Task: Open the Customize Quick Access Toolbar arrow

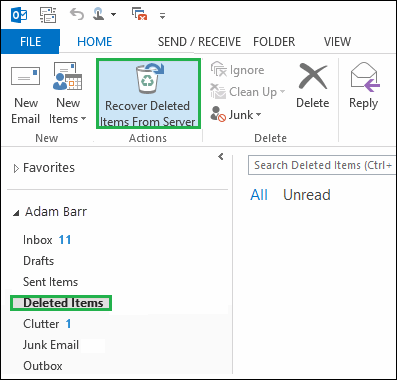Action: tap(162, 15)
